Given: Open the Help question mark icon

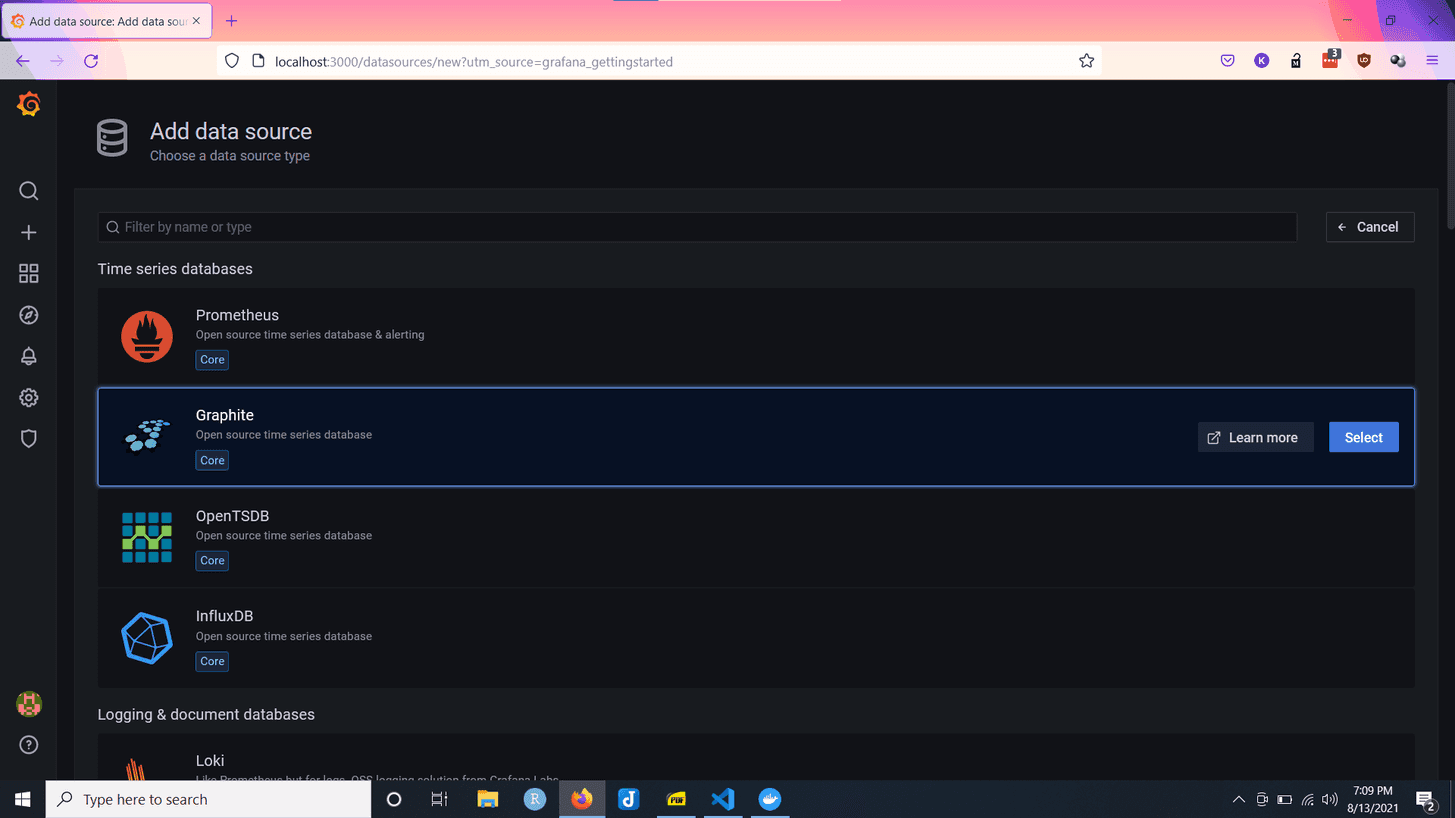Looking at the screenshot, I should coord(29,745).
